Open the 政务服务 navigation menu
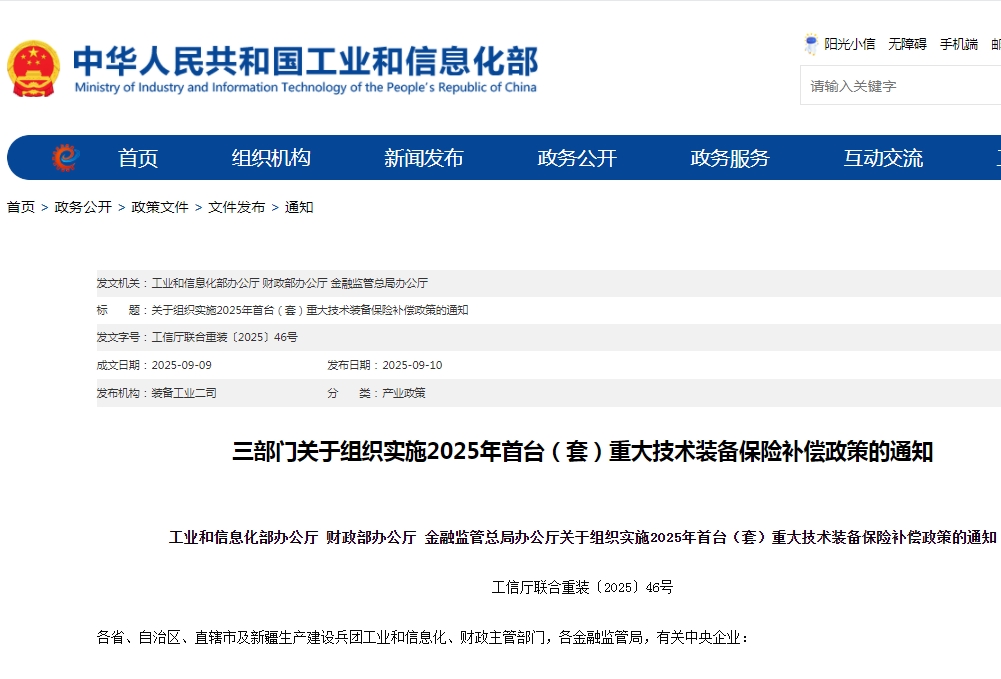This screenshot has width=1001, height=679. tap(730, 158)
